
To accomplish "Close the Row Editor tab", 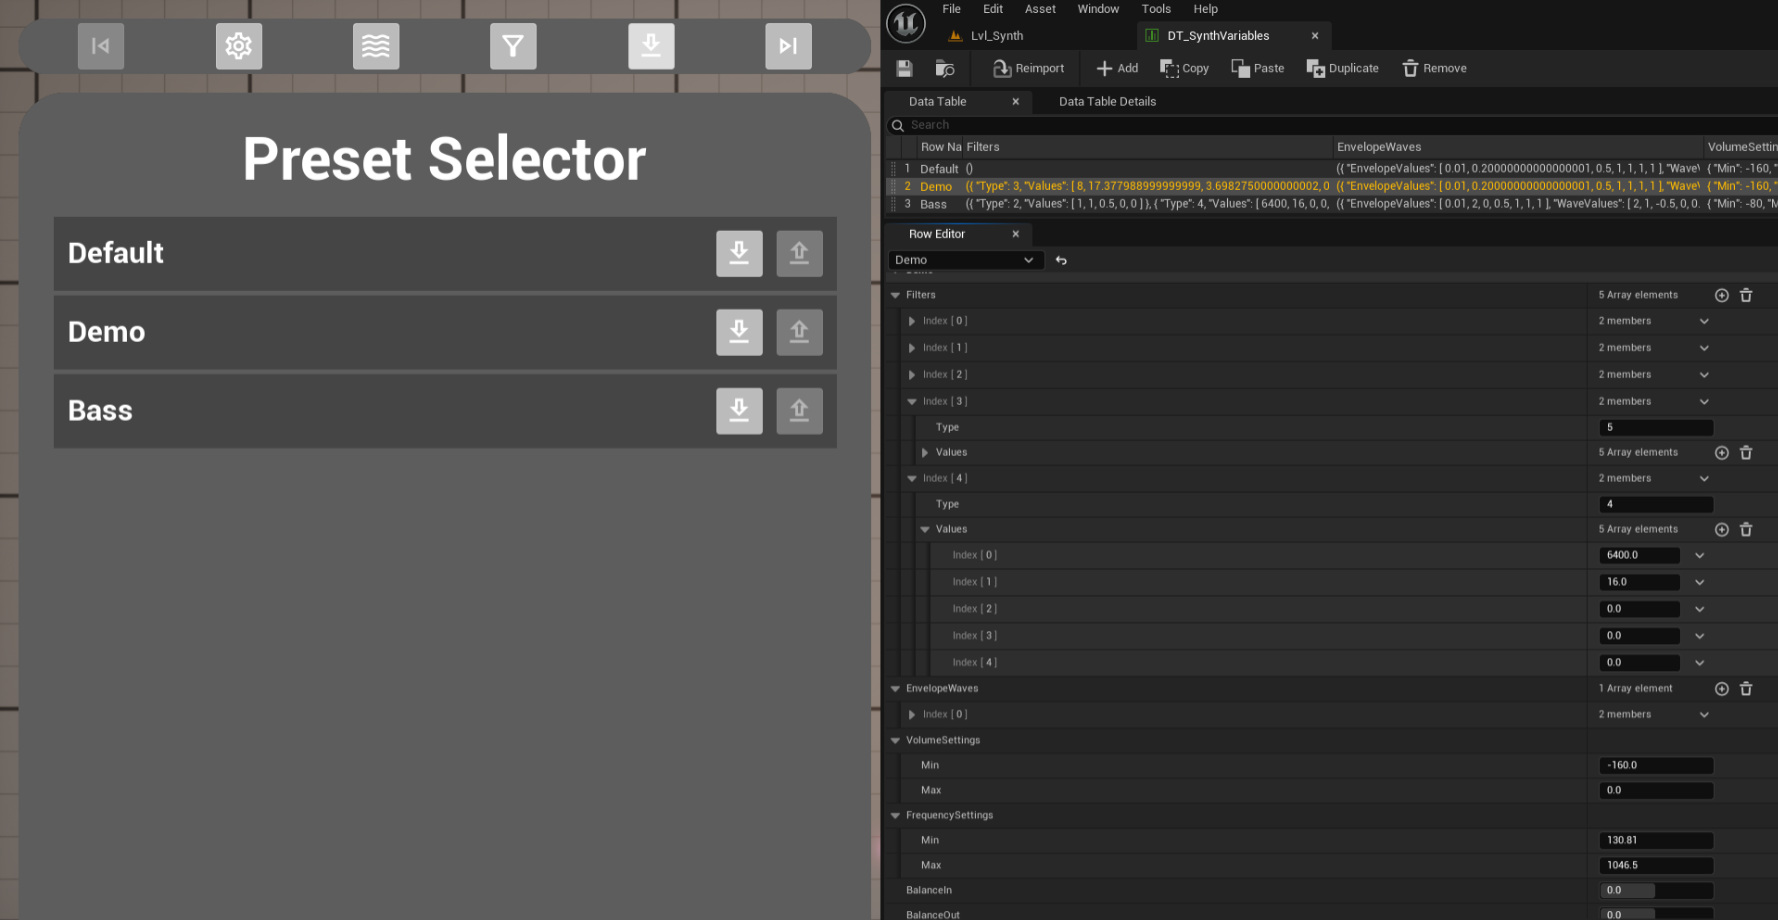I will [1015, 234].
